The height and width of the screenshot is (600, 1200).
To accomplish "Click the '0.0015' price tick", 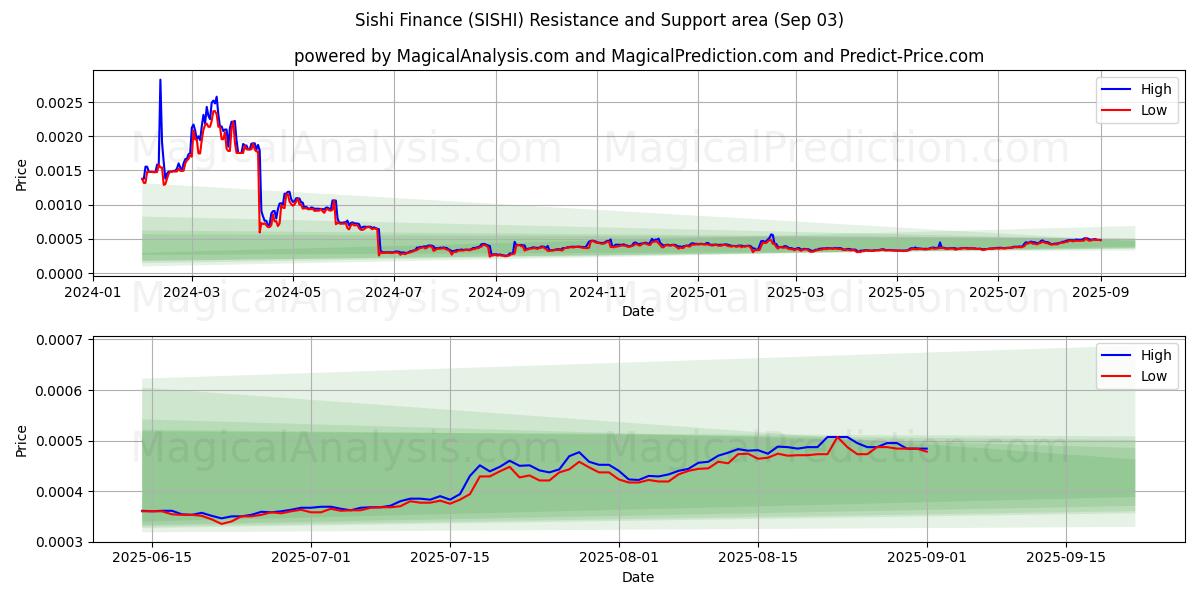I will [62, 171].
